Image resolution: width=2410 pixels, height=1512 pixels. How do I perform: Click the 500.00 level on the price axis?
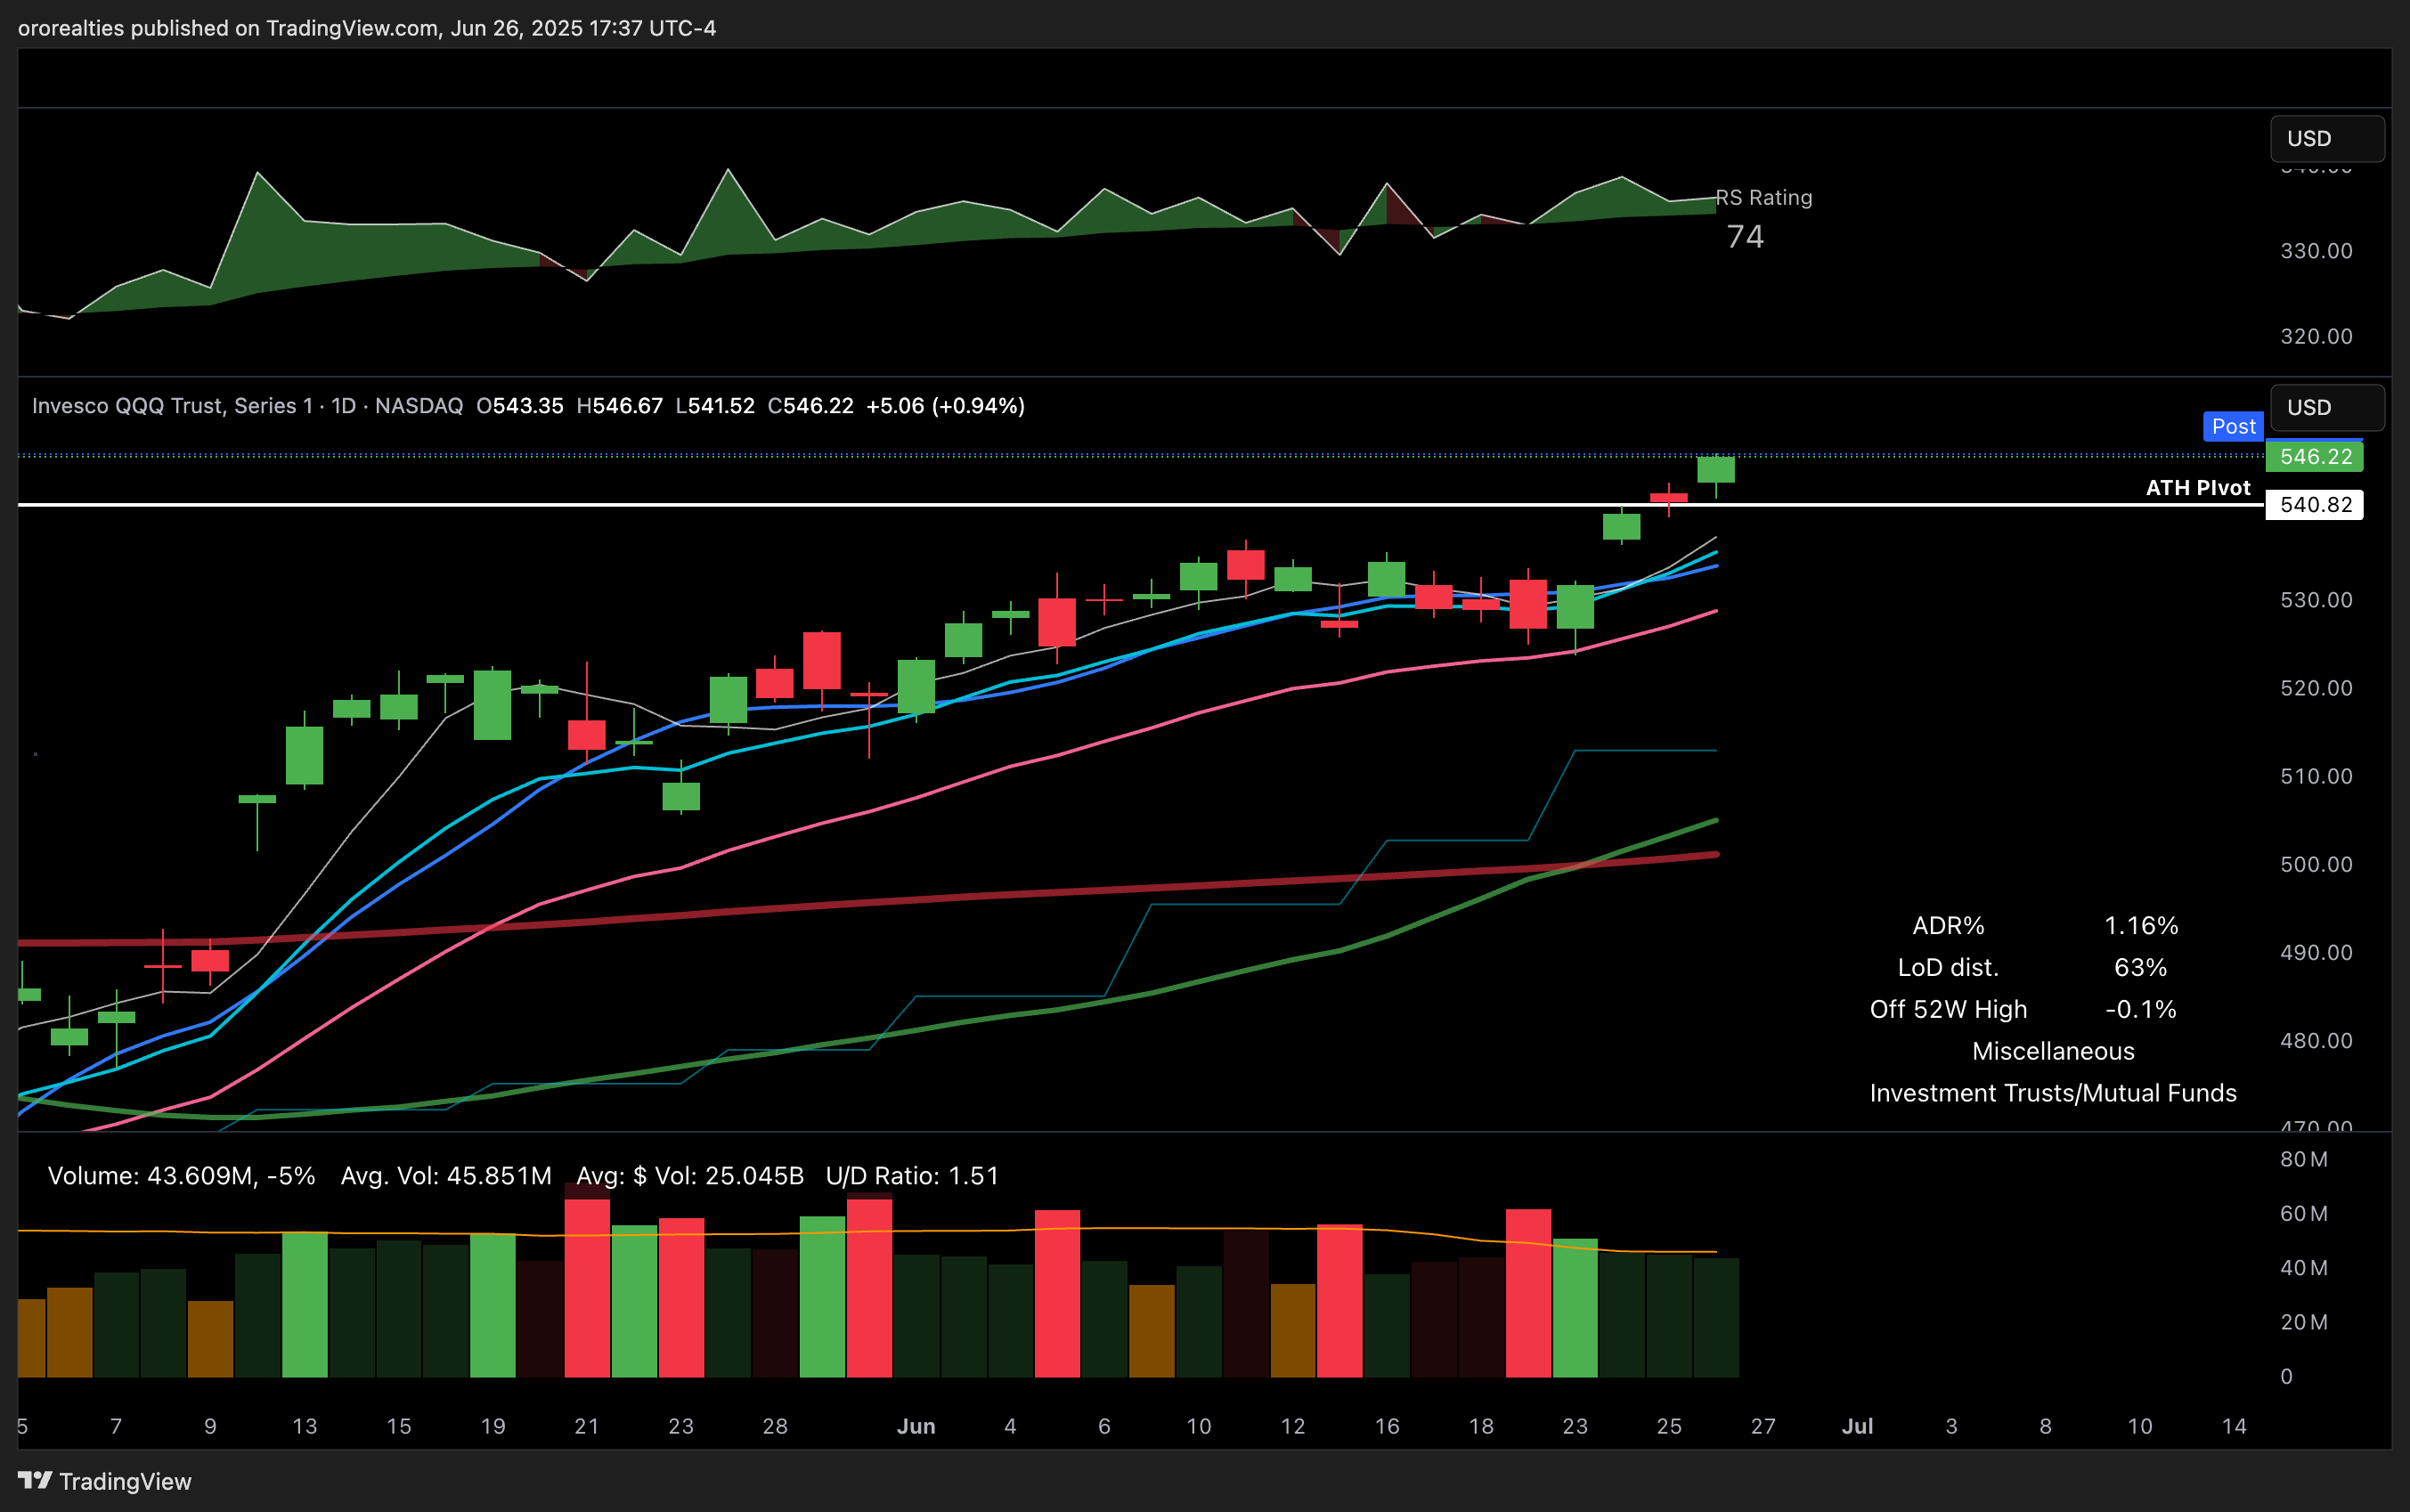click(x=2316, y=865)
